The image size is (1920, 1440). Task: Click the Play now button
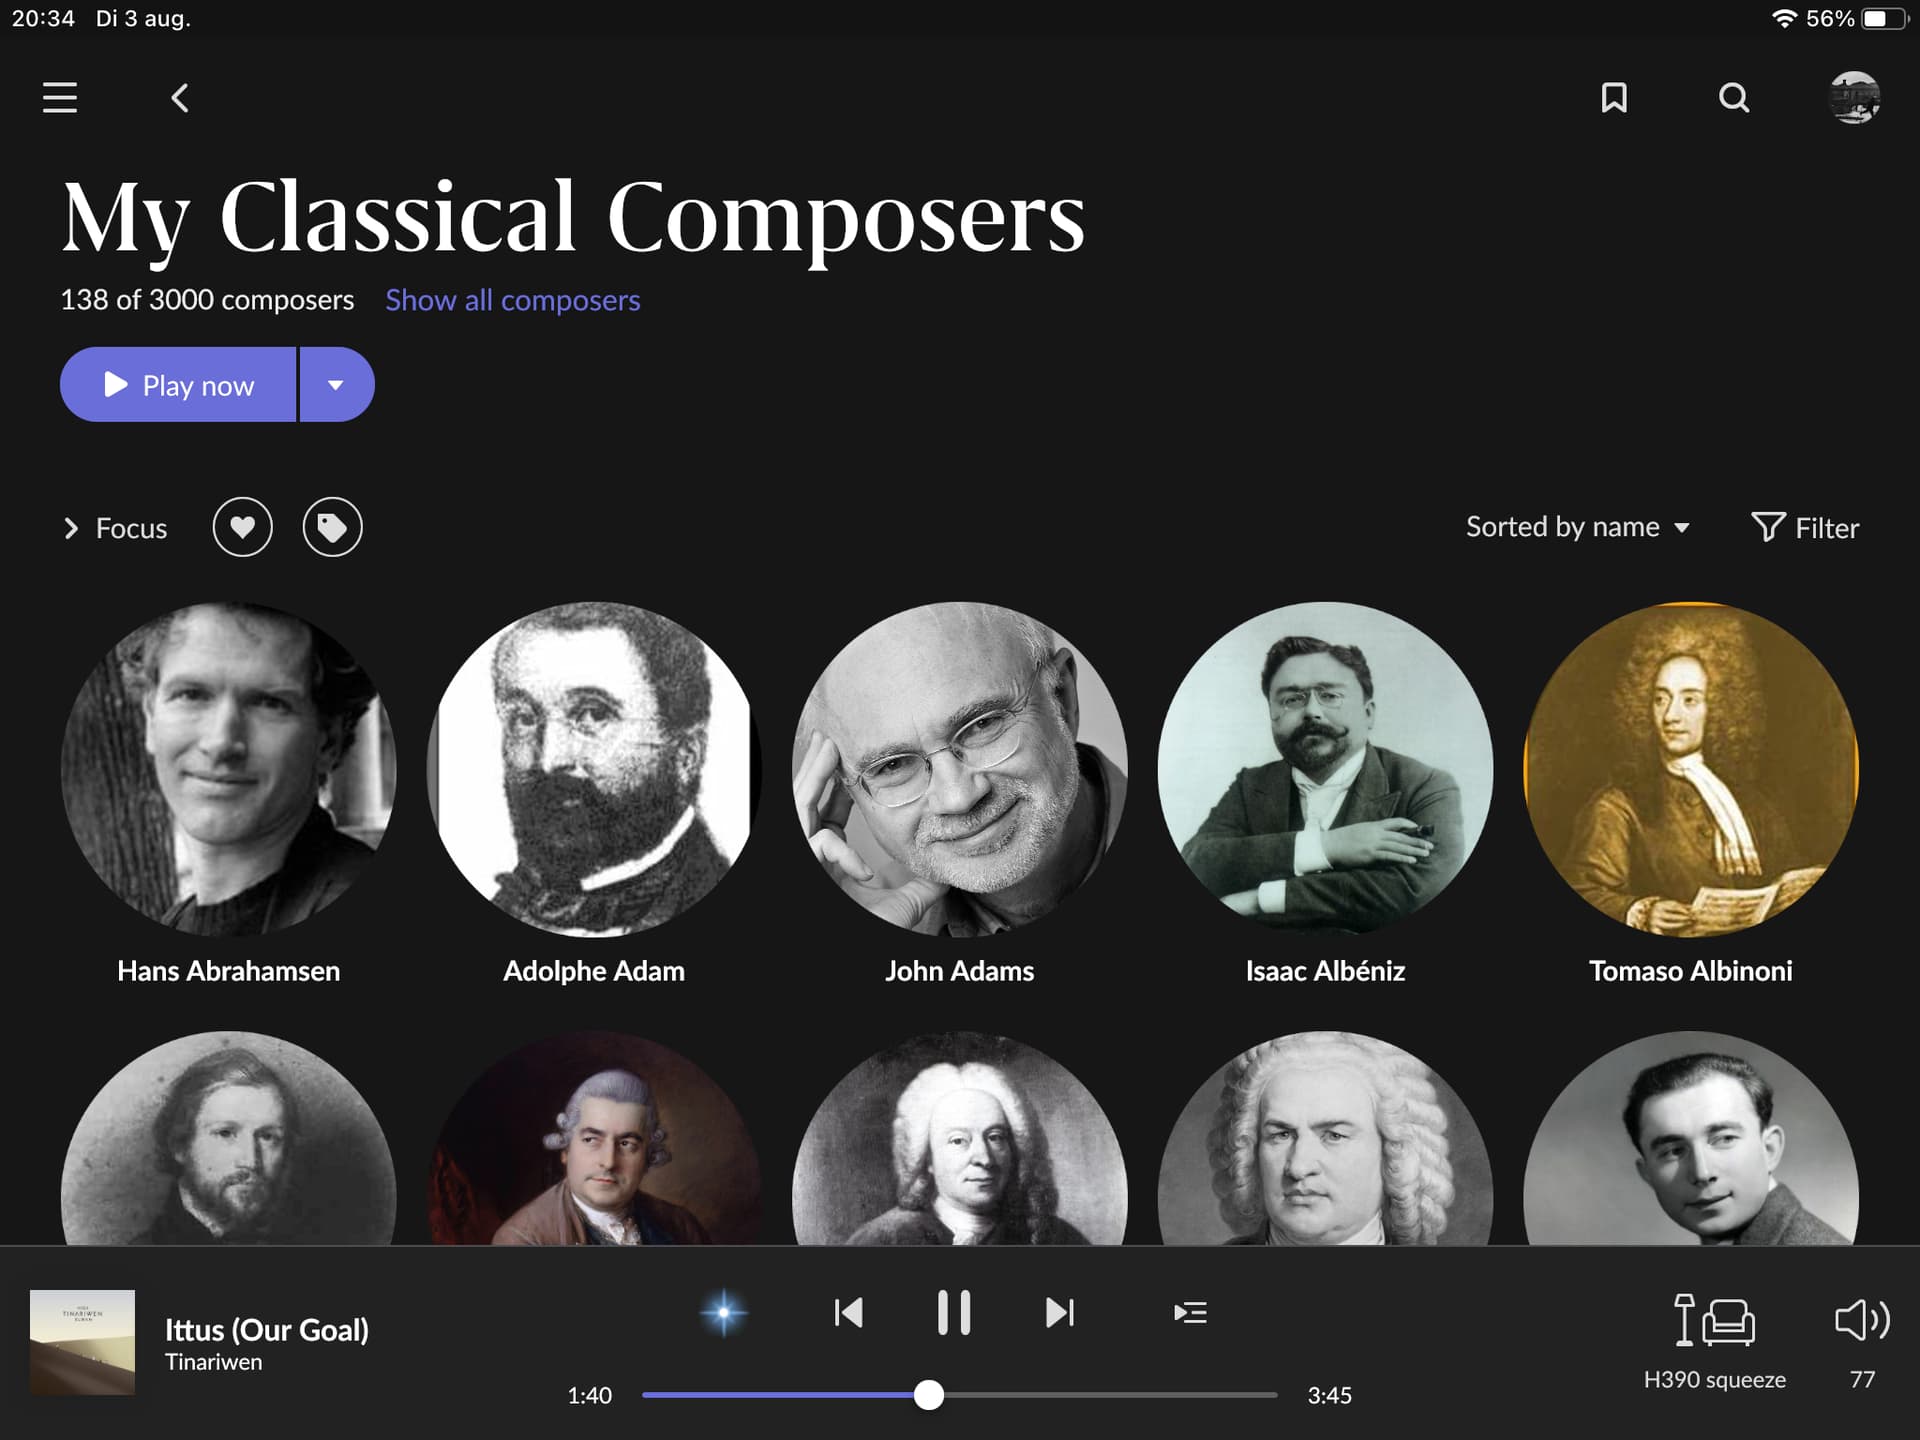pyautogui.click(x=178, y=385)
